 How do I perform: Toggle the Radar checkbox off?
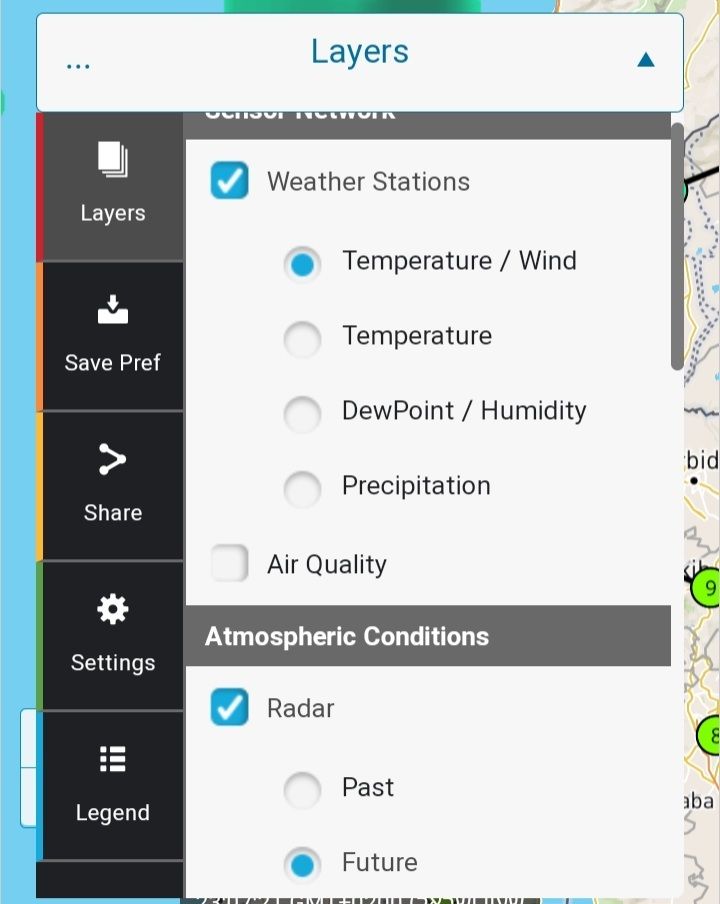click(x=229, y=708)
